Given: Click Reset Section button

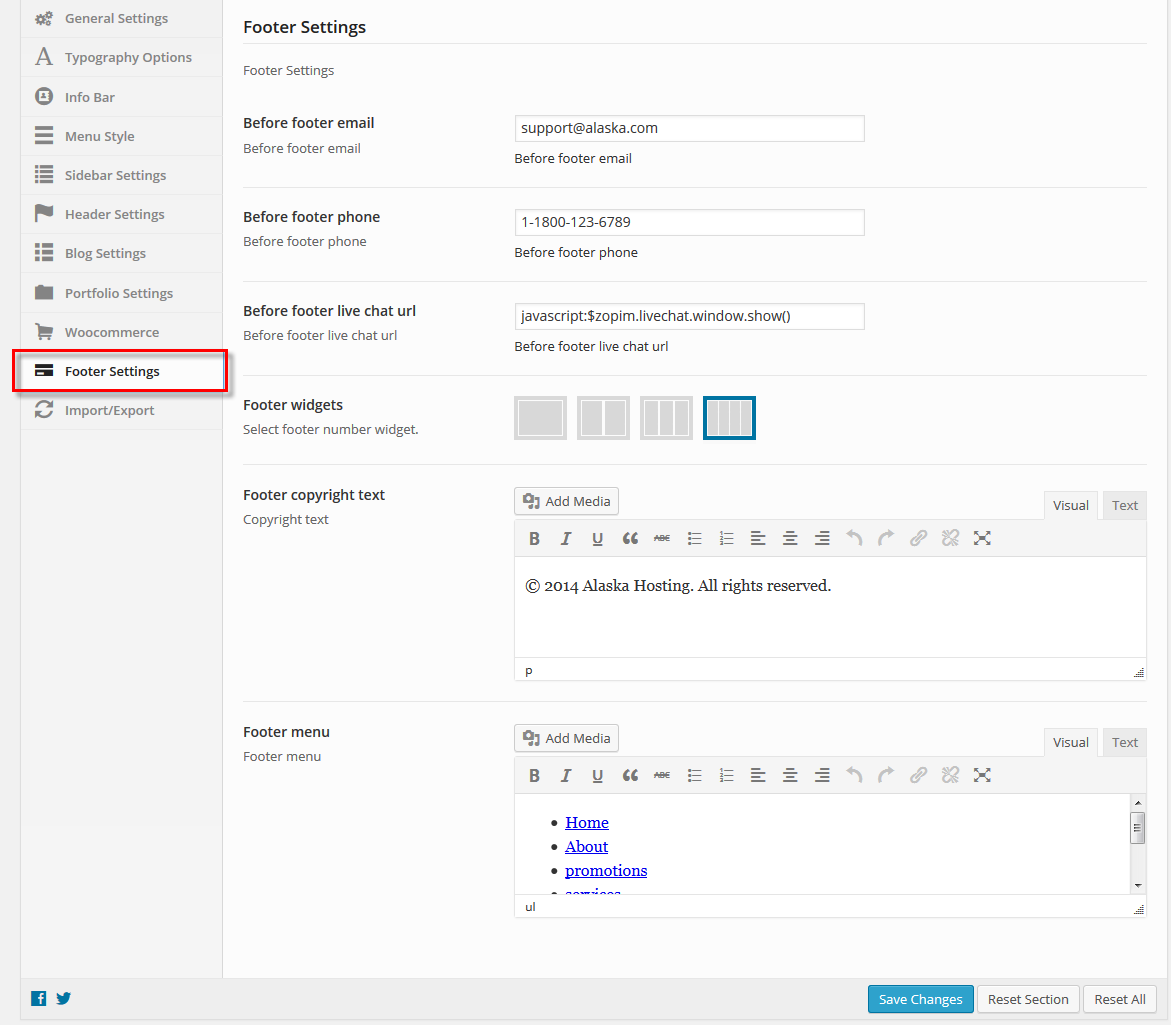Looking at the screenshot, I should point(1028,999).
